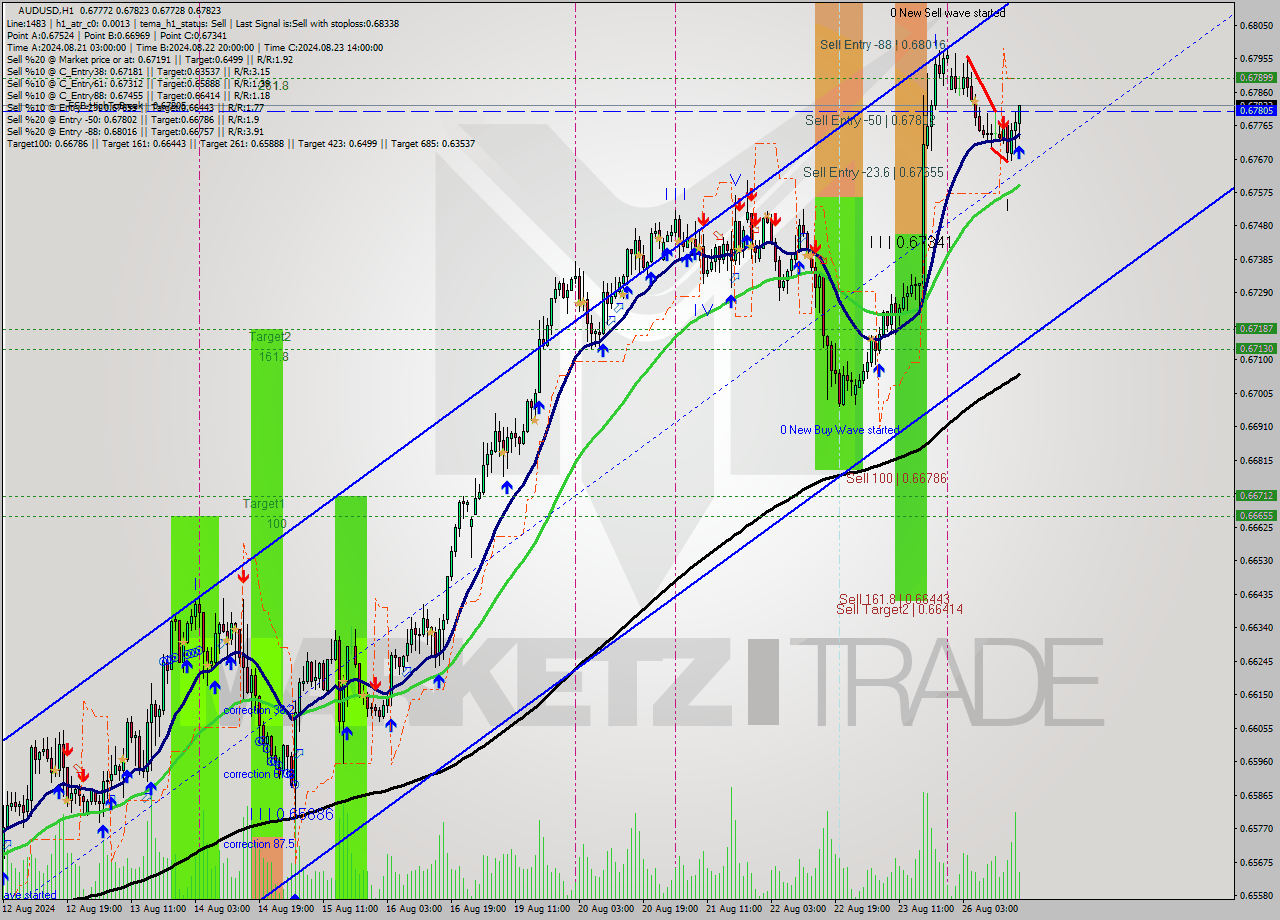Click the green 0.66712 price tag
The height and width of the screenshot is (920, 1280).
pyautogui.click(x=1256, y=495)
